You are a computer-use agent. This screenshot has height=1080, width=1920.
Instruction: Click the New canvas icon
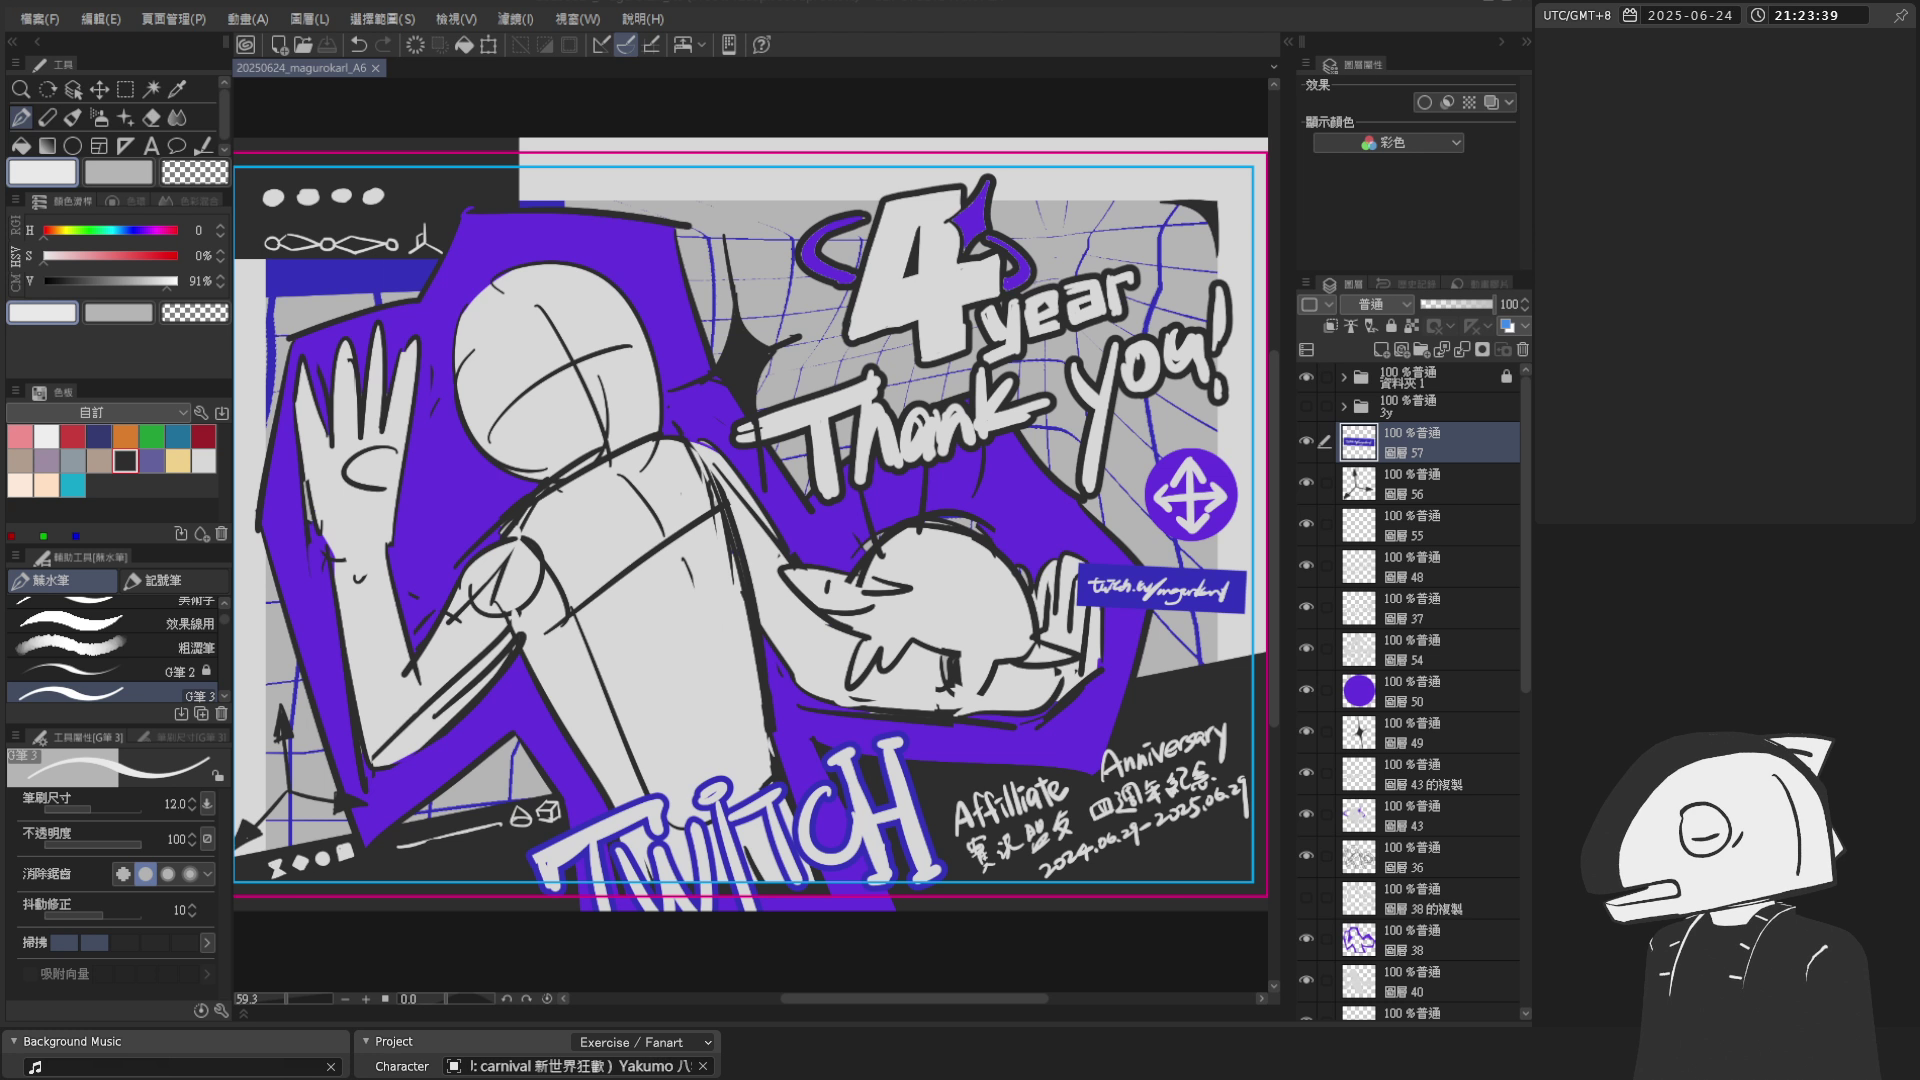(x=279, y=45)
